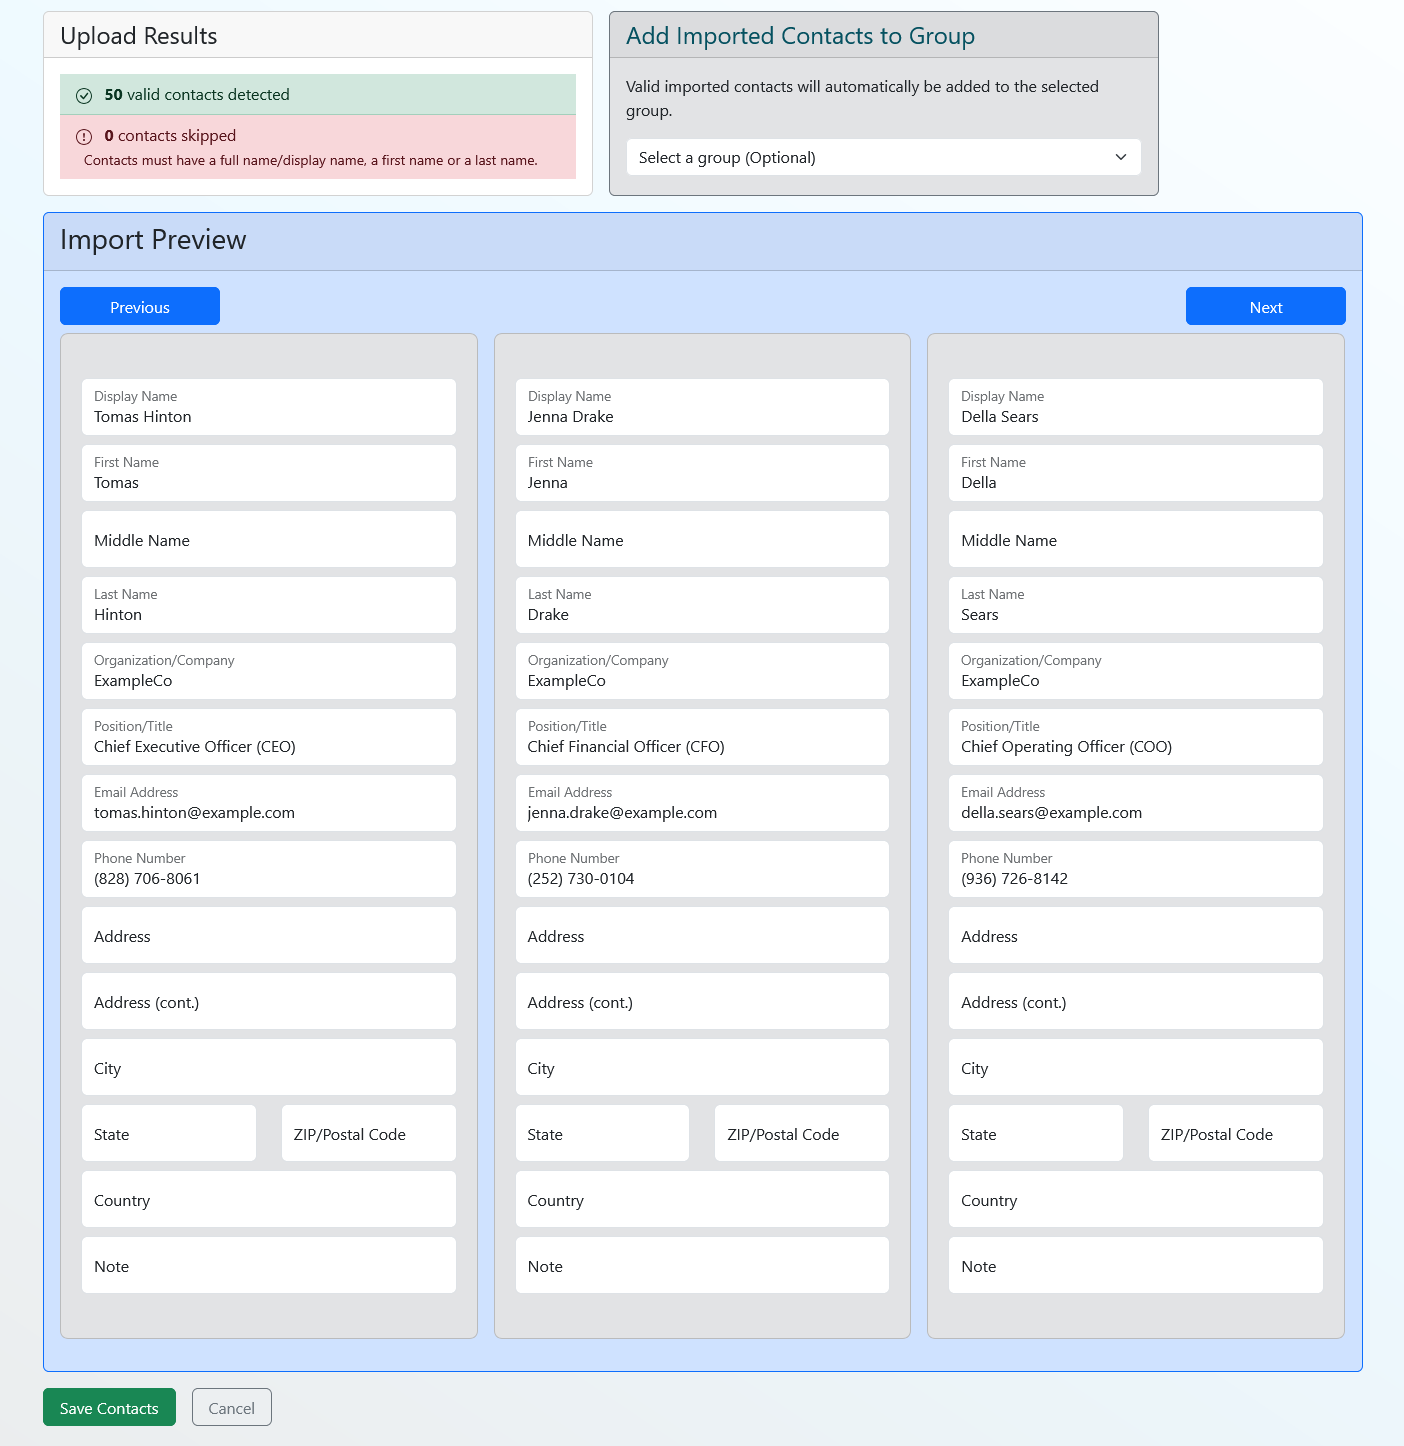Edit the Chief Operating Officer (COO) title field

coord(1136,737)
